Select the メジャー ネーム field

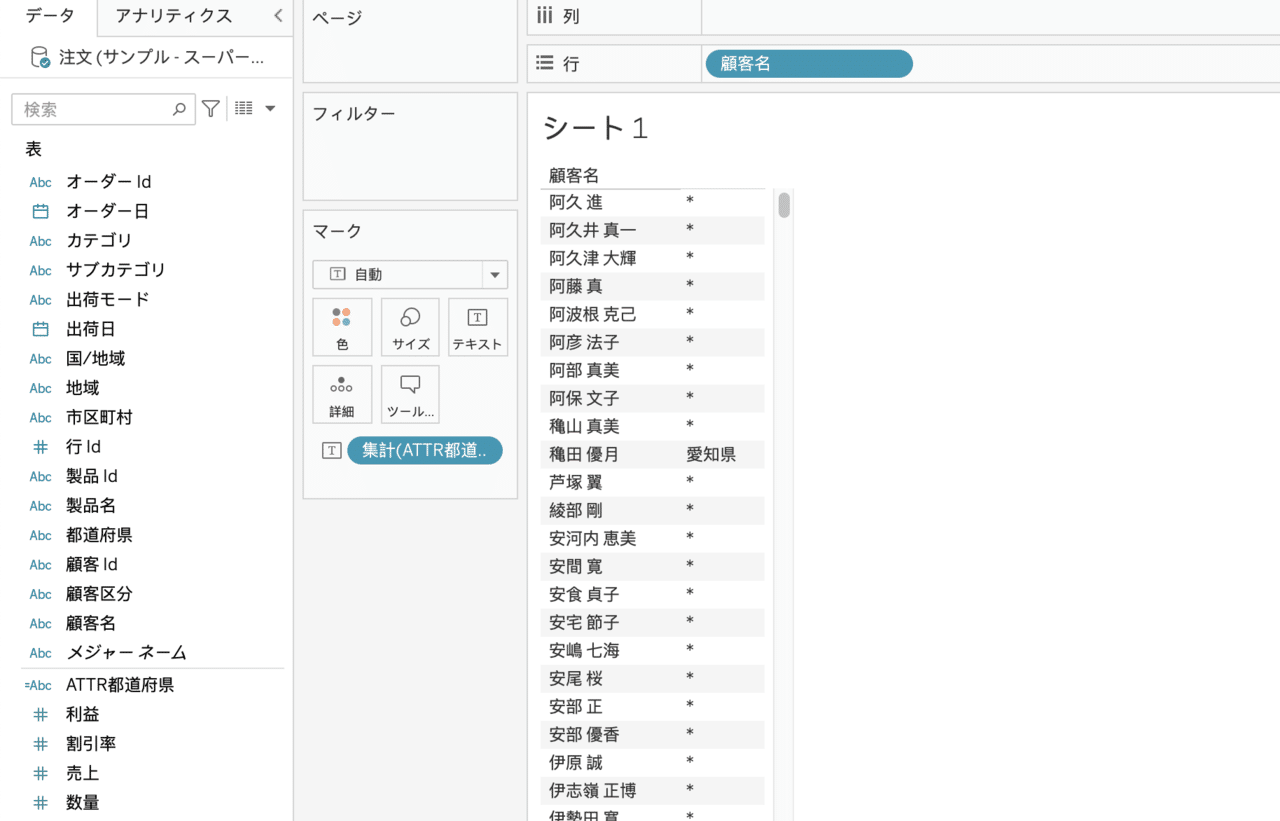tap(126, 652)
